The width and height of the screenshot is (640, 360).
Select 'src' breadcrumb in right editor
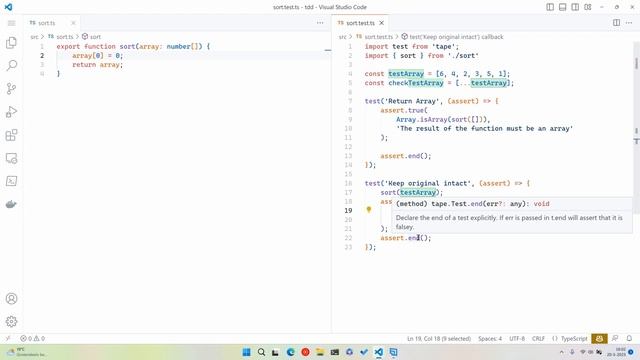tap(342, 37)
